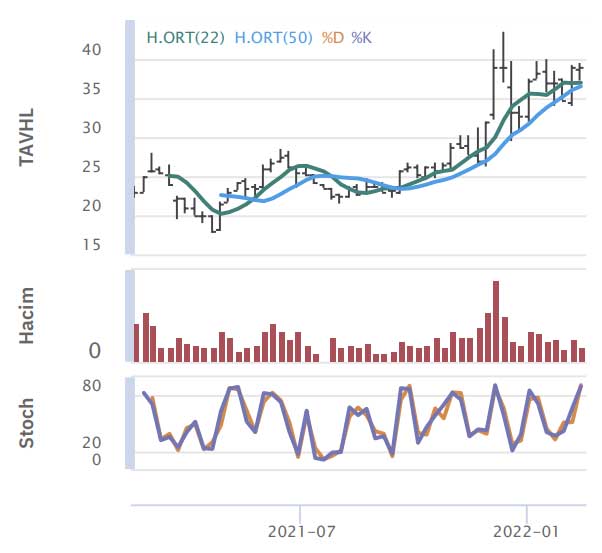Viewport: 602px width, 553px height.
Task: Click the %K legend label
Action: [361, 38]
